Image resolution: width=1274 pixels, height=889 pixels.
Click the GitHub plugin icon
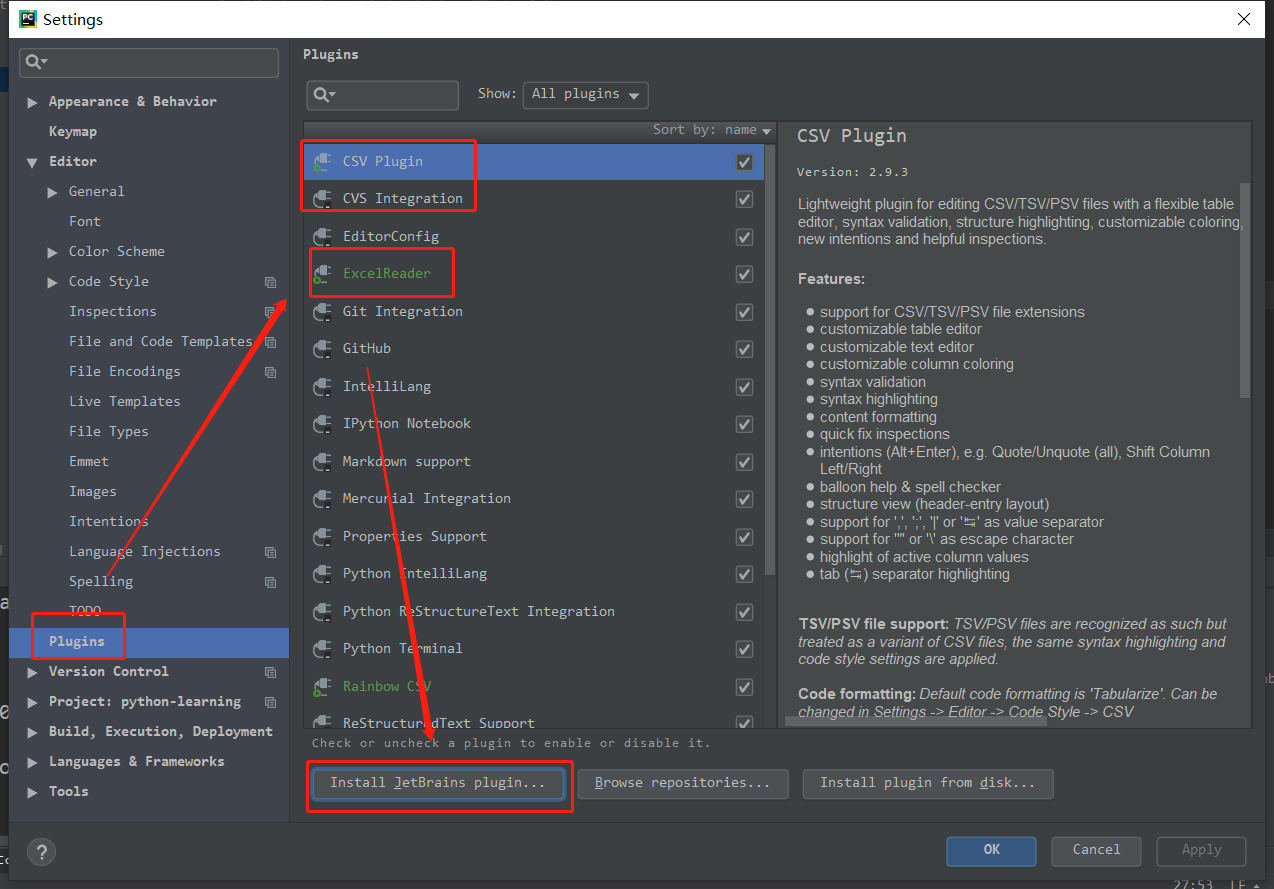pyautogui.click(x=322, y=349)
